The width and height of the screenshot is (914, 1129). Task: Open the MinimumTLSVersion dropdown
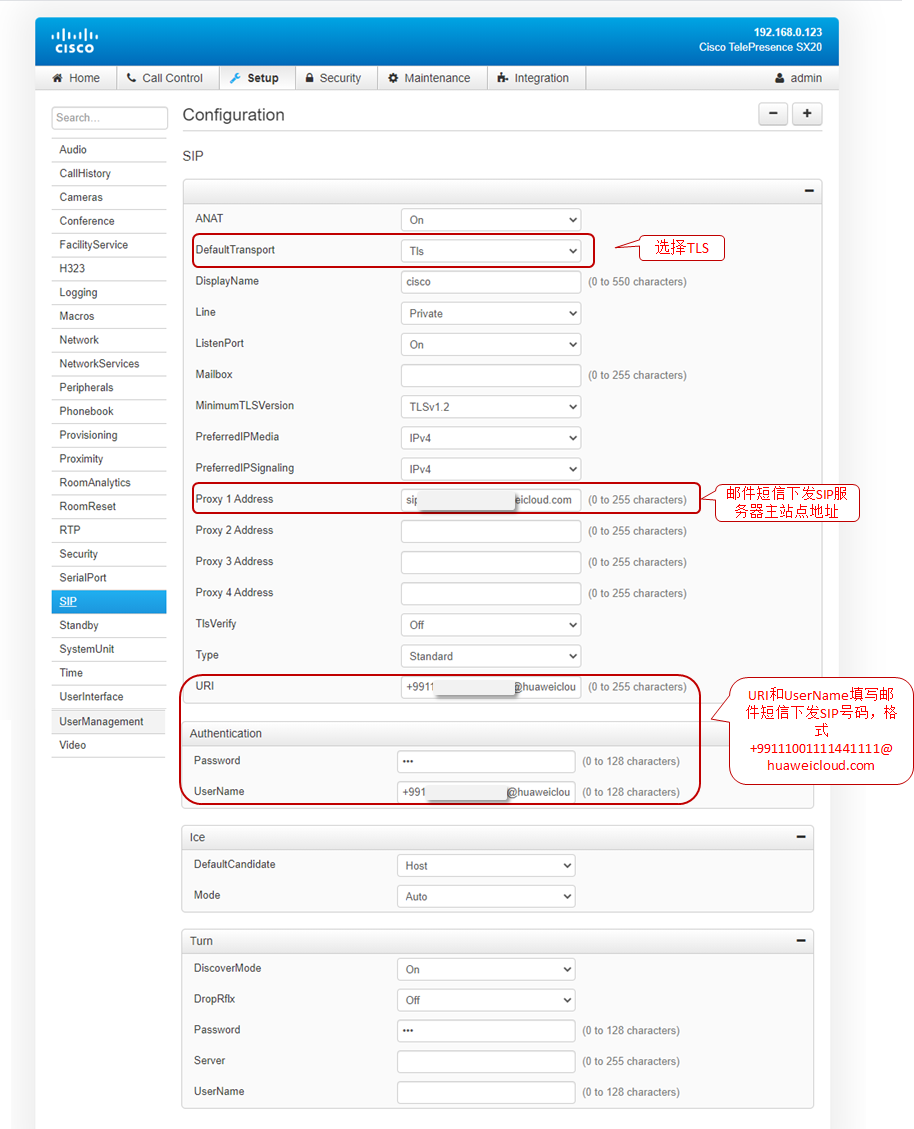[490, 407]
